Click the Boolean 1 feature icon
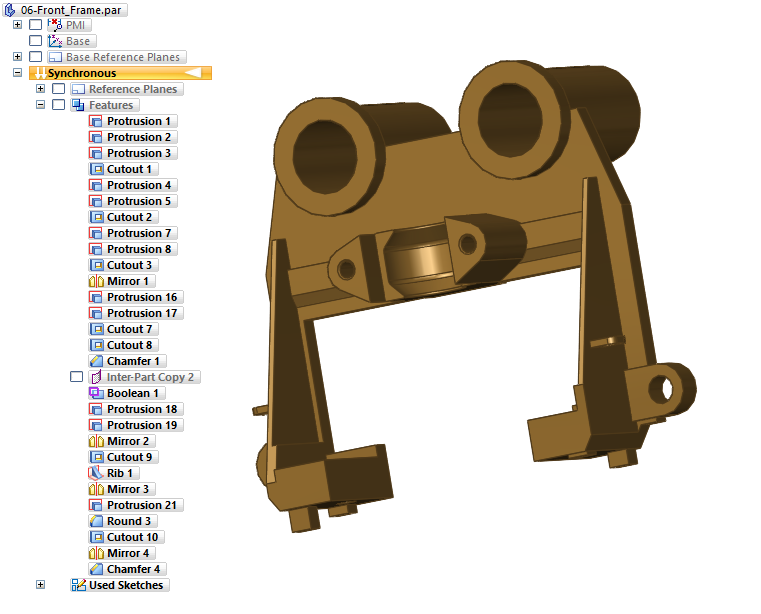 [96, 393]
